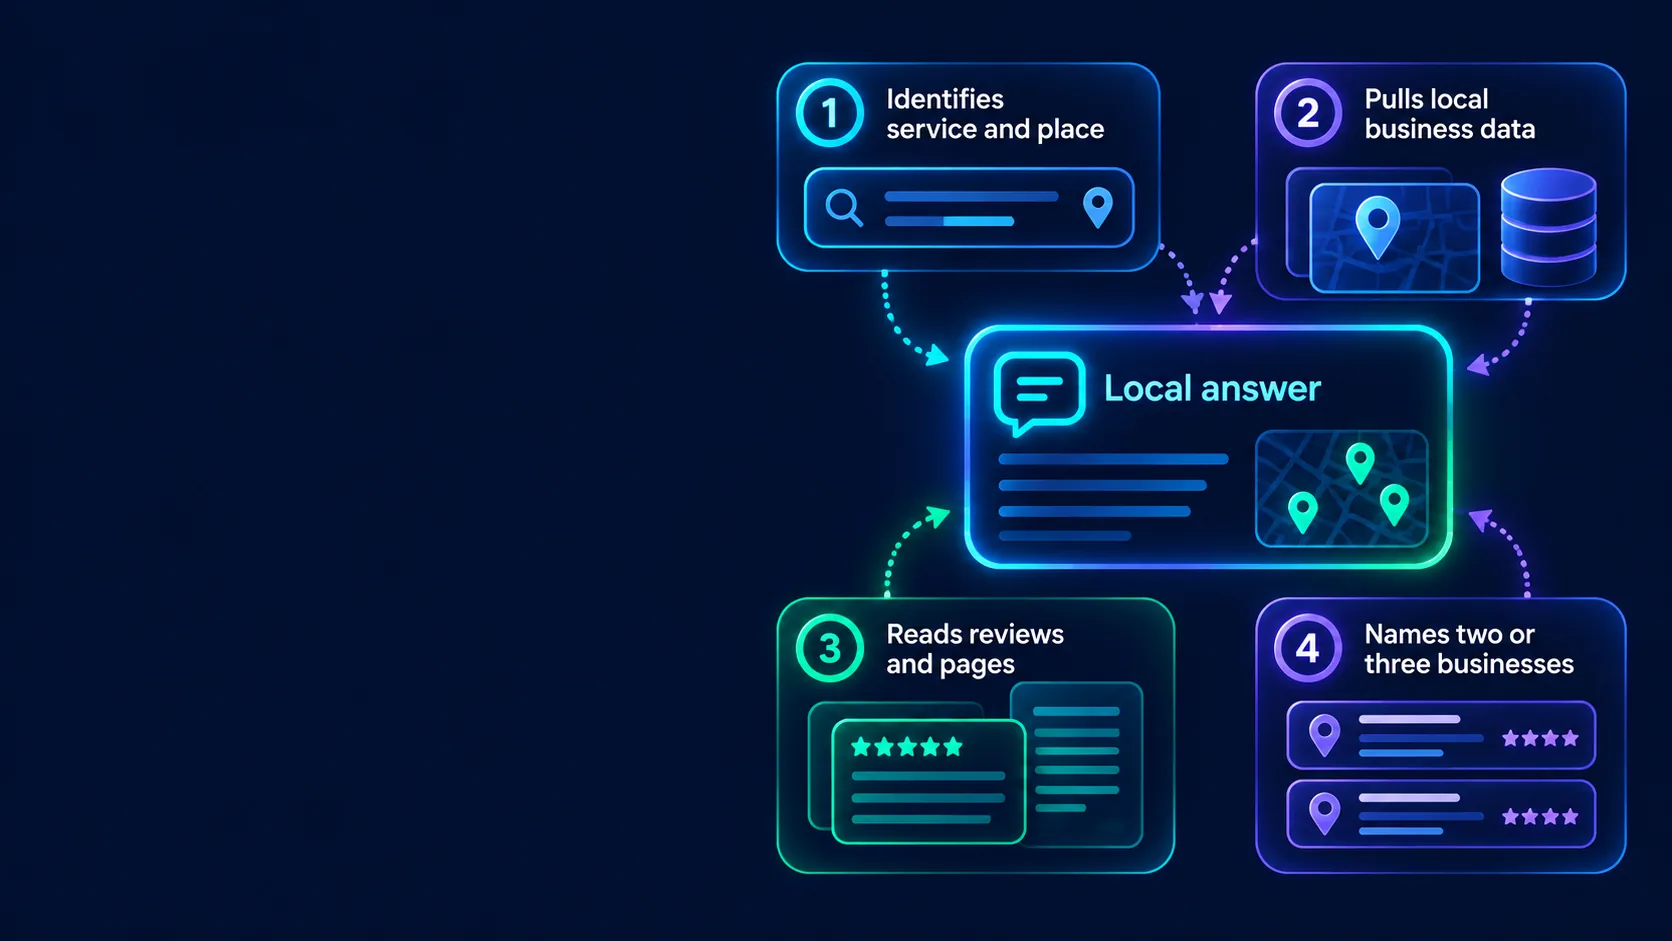Viewport: 1672px width, 941px height.
Task: Click the number 1 circle badge
Action: pyautogui.click(x=829, y=113)
